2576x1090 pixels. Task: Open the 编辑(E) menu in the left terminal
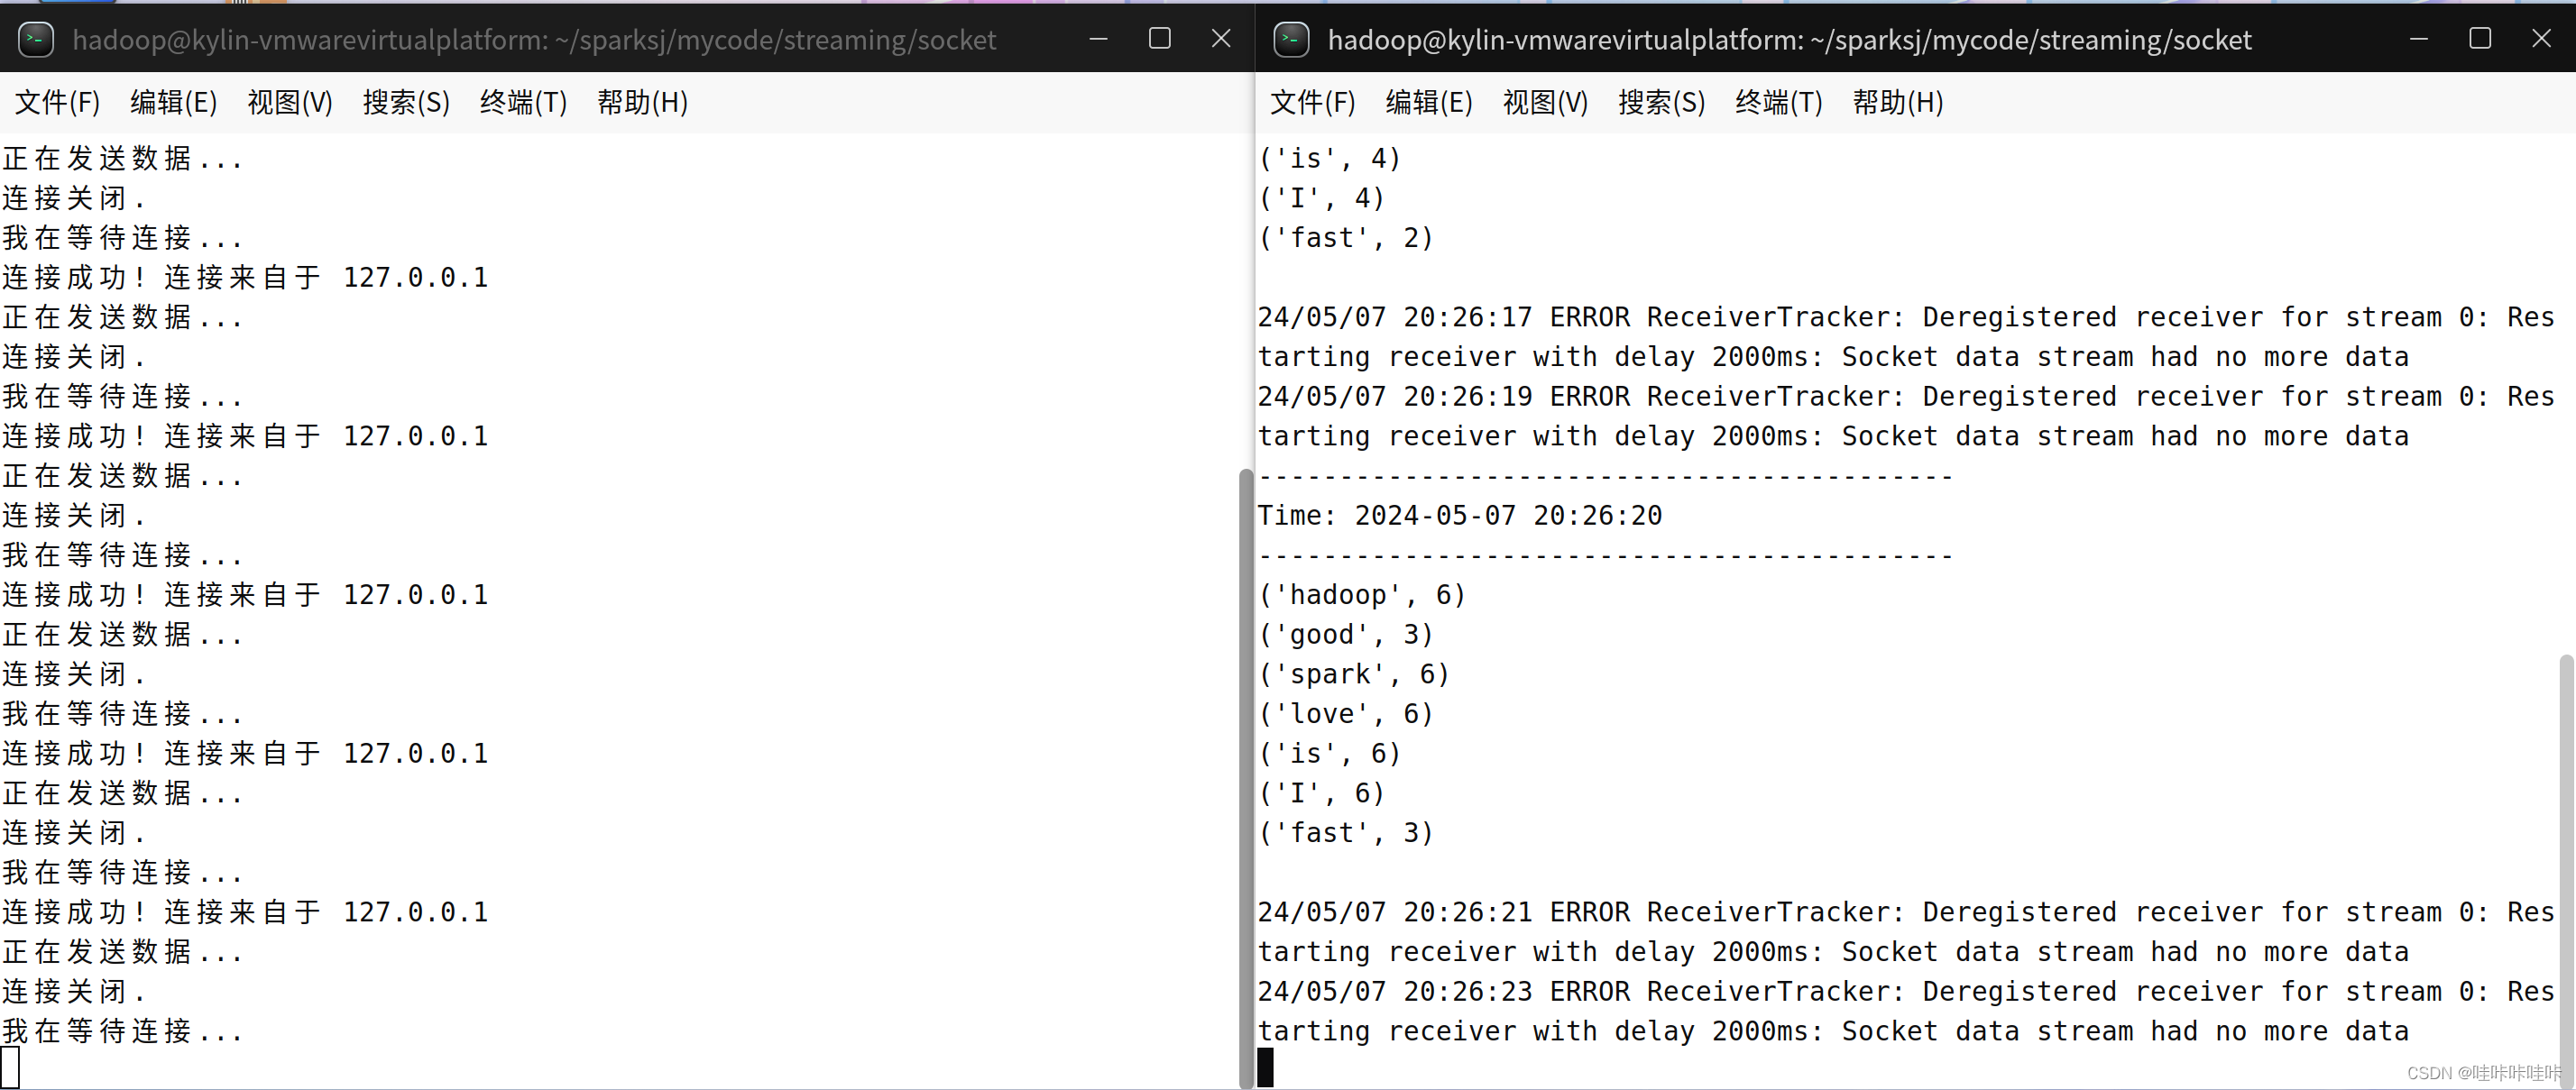[173, 102]
